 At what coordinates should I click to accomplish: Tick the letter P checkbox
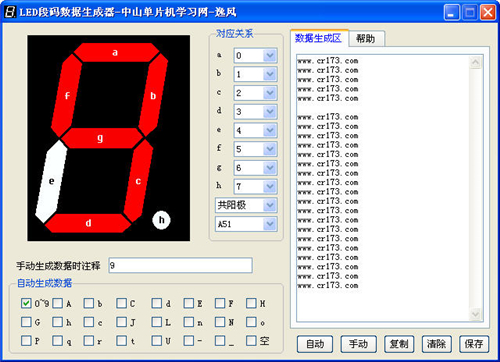26,341
